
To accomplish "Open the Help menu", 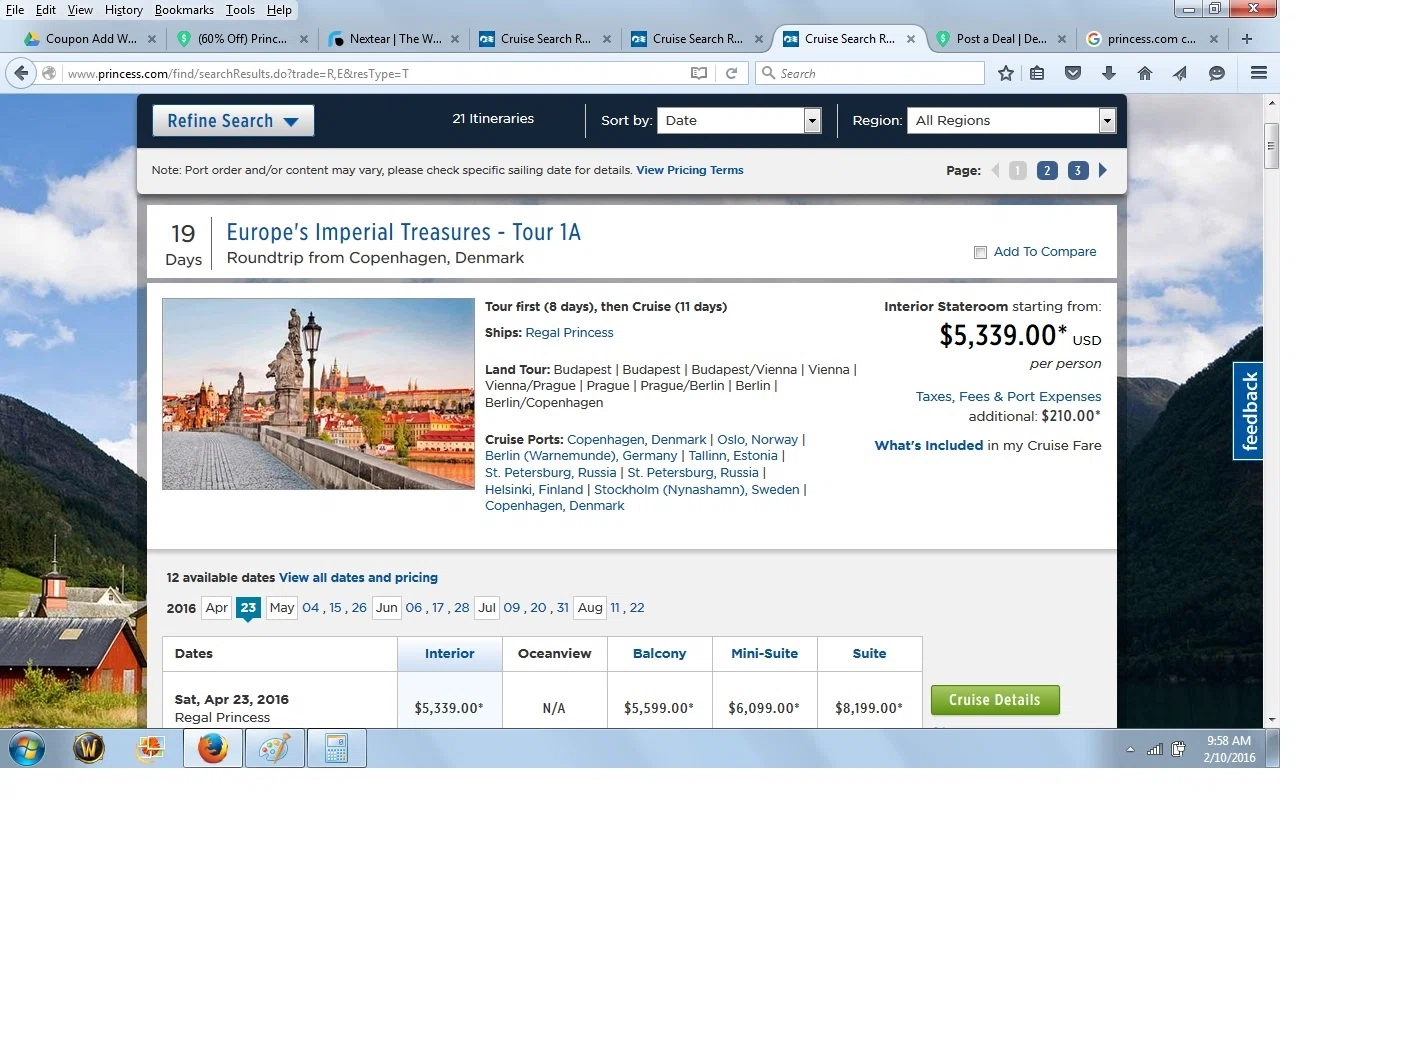I will [x=279, y=10].
